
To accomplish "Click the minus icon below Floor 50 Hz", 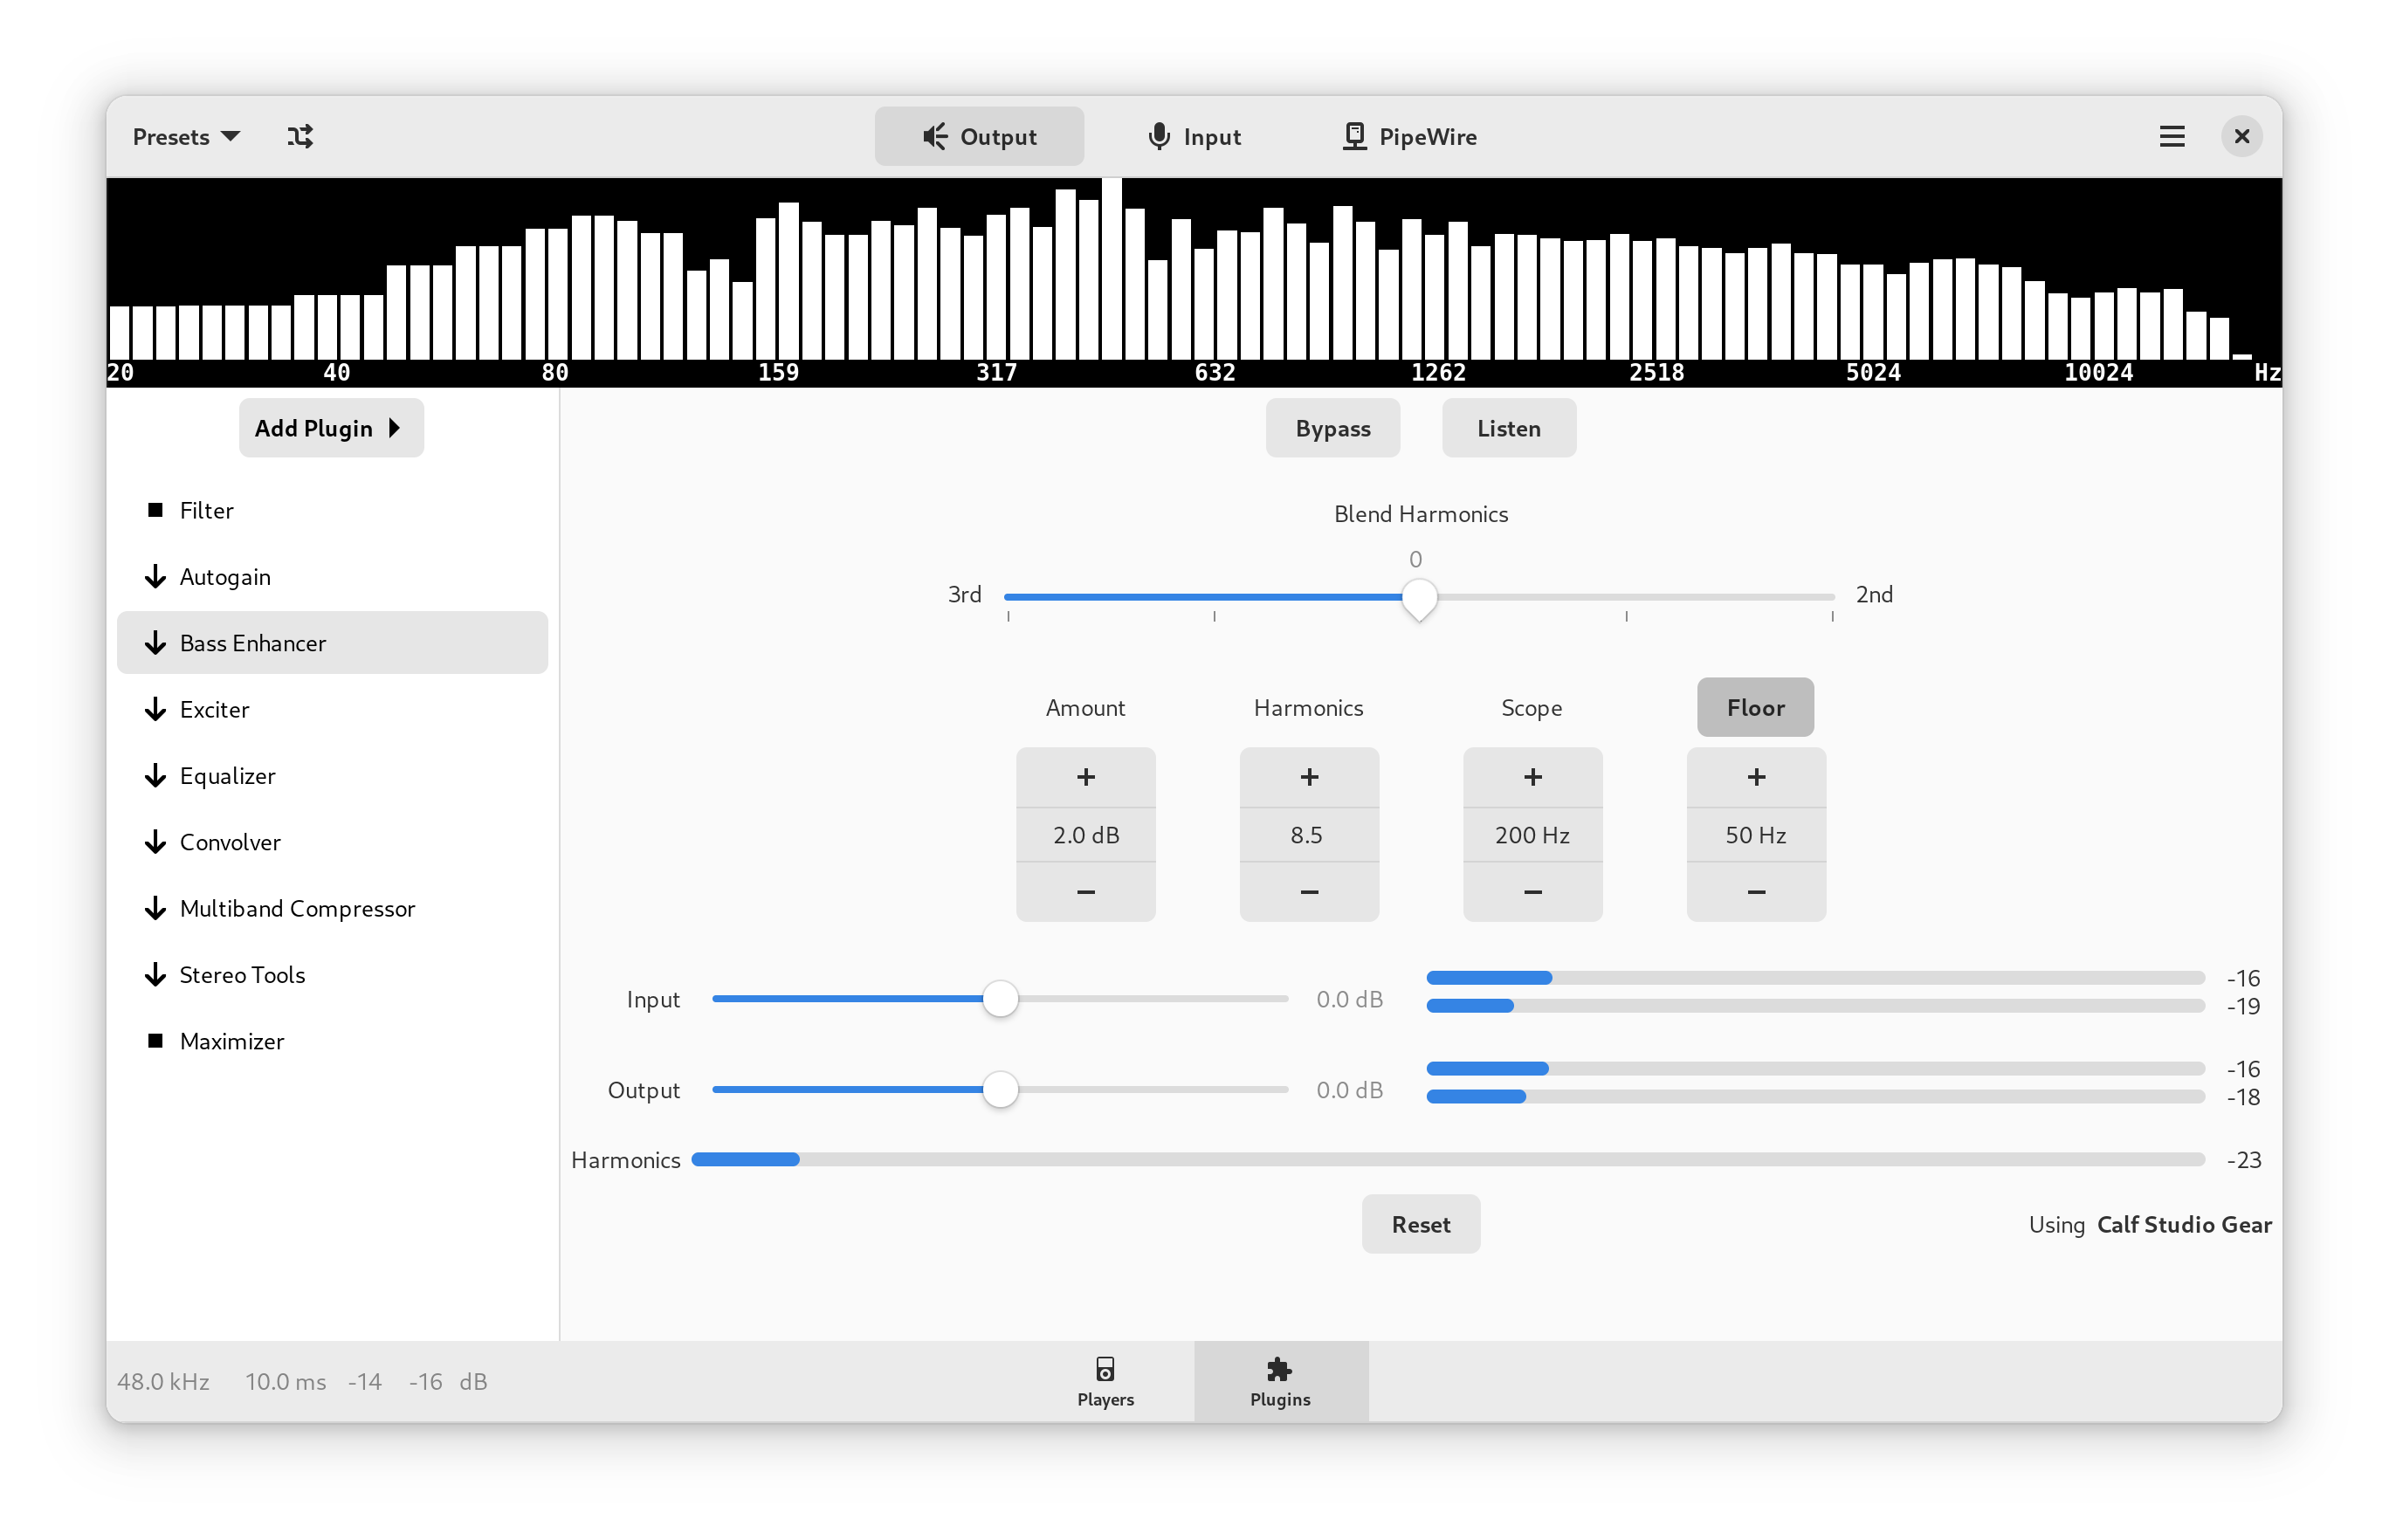I will (1756, 891).
